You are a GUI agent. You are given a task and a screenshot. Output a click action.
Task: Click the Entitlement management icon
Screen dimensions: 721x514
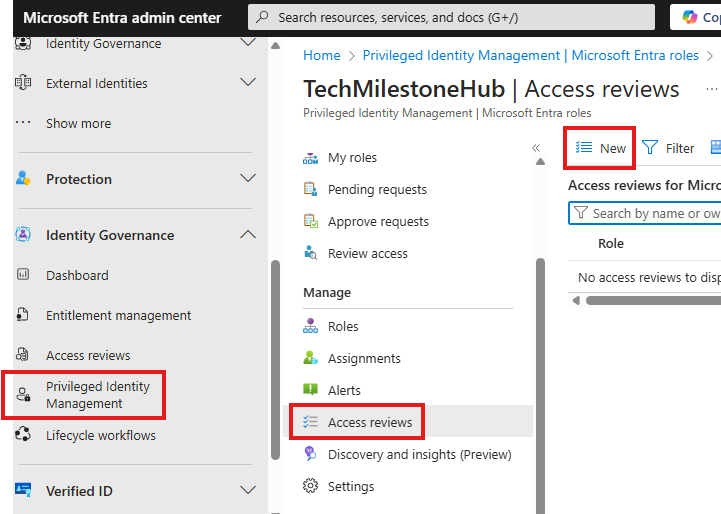tap(23, 315)
